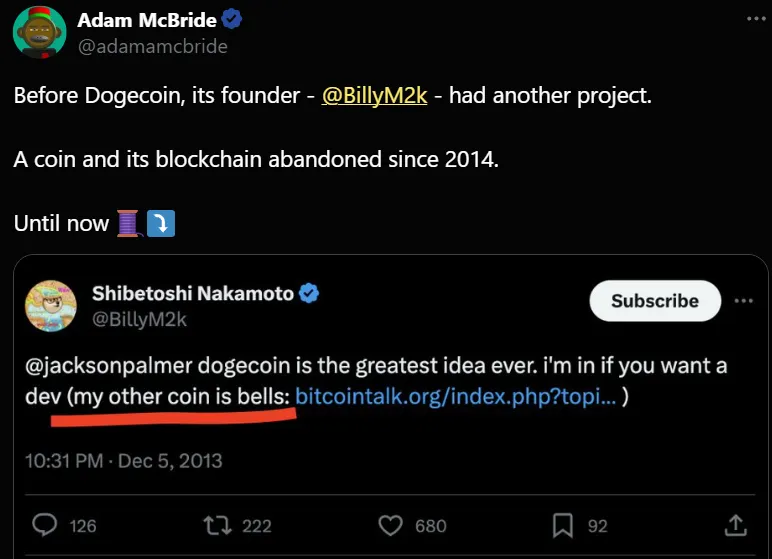
Task: Open Shibetoshi Nakamoto's profile avatar
Action: tap(51, 305)
